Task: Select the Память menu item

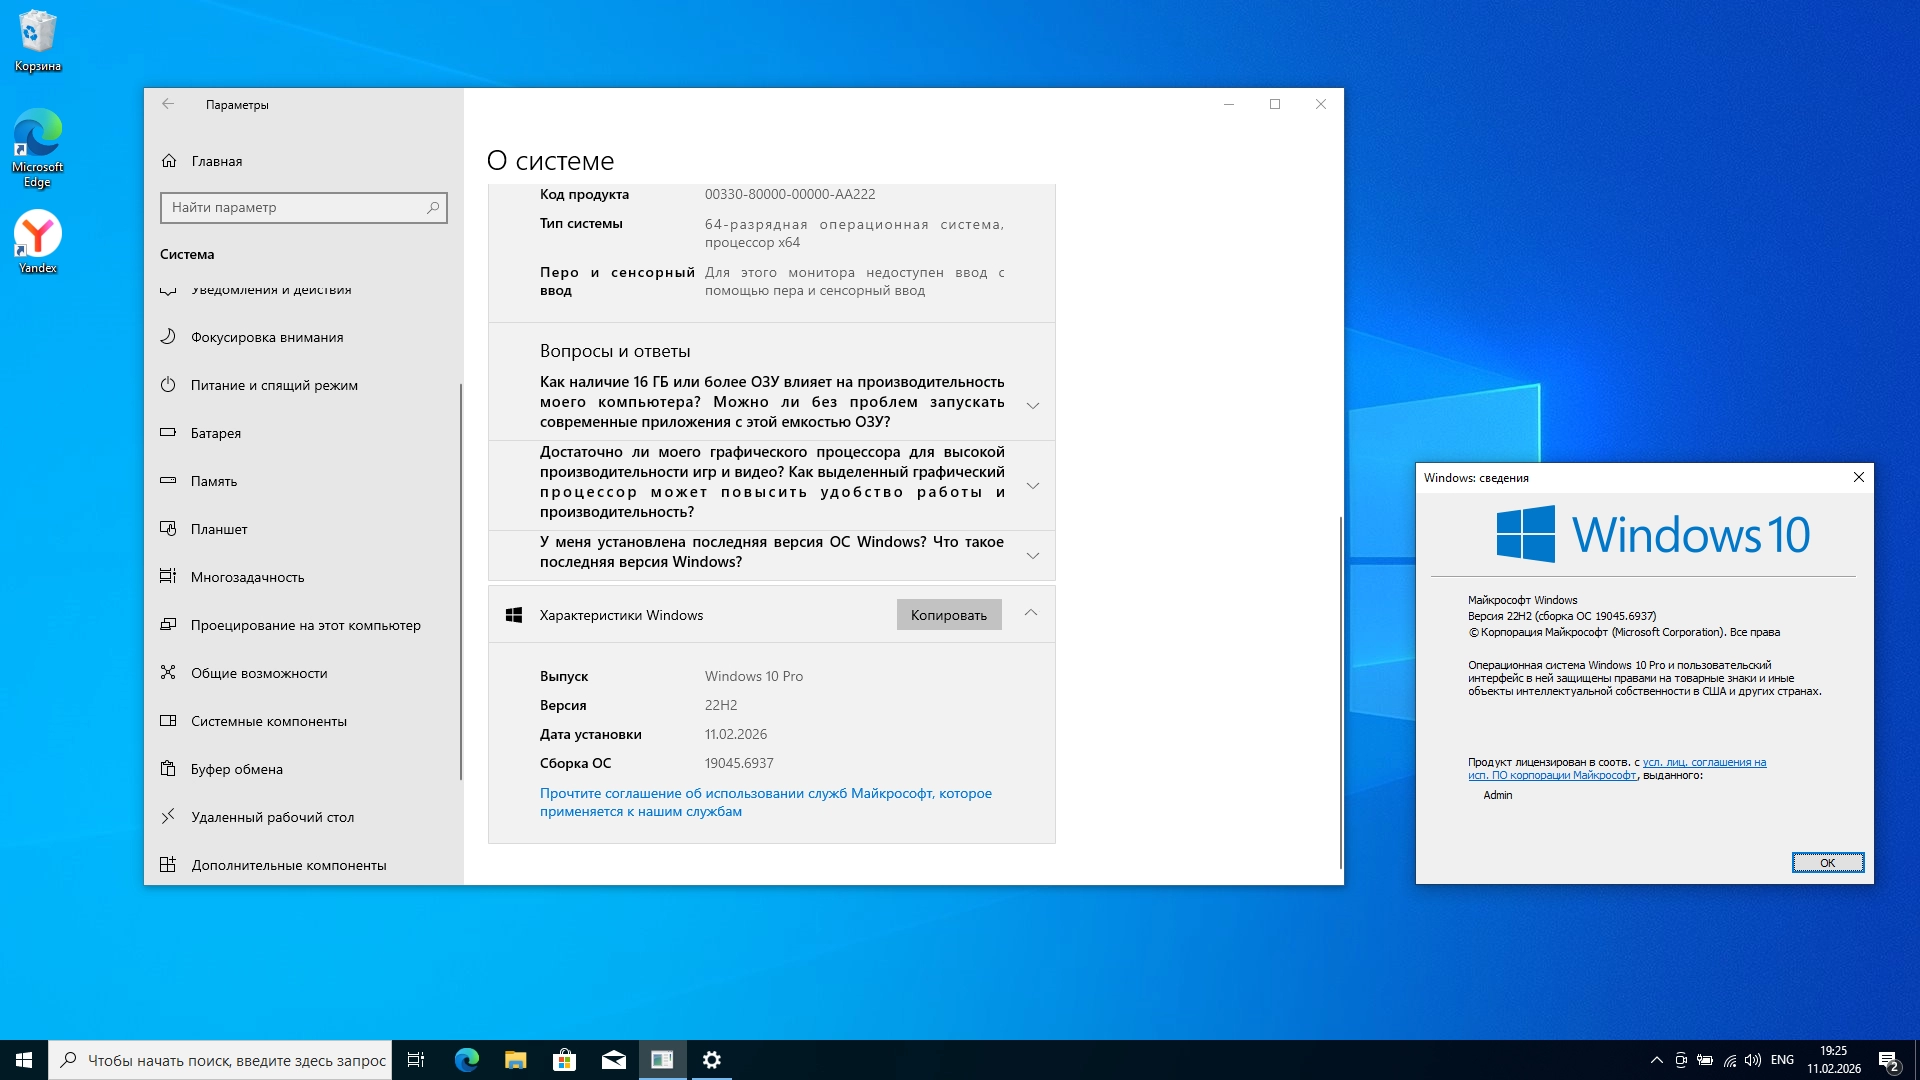Action: [213, 481]
